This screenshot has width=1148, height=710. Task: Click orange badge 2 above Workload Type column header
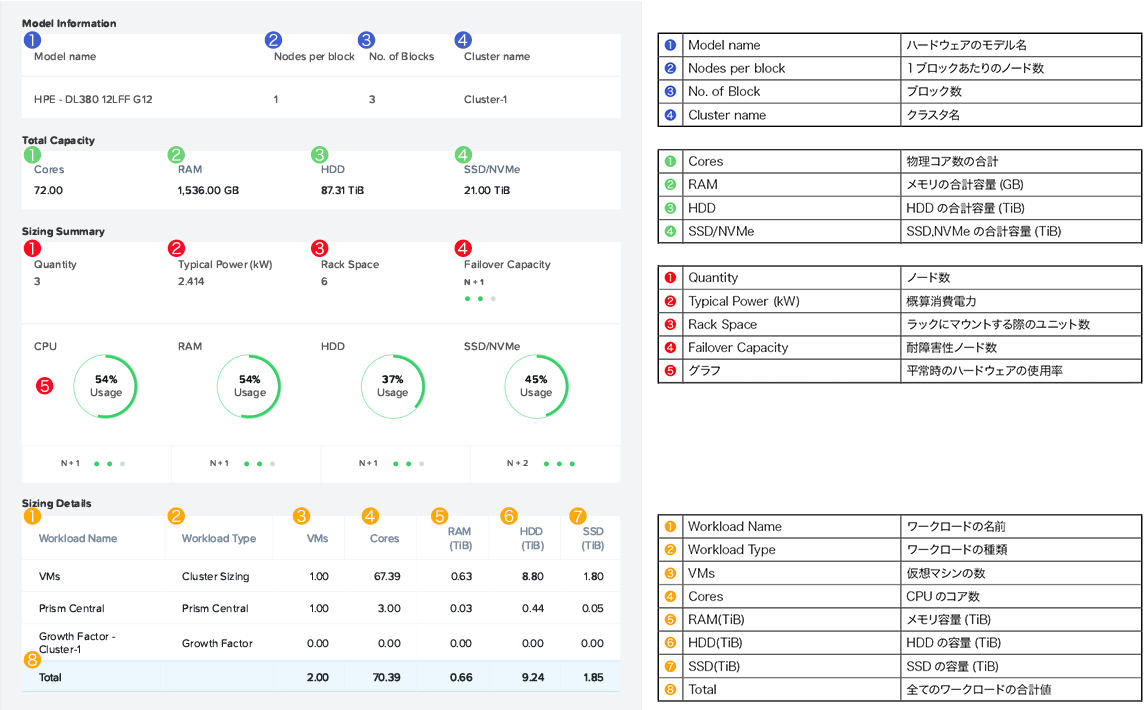pos(176,516)
